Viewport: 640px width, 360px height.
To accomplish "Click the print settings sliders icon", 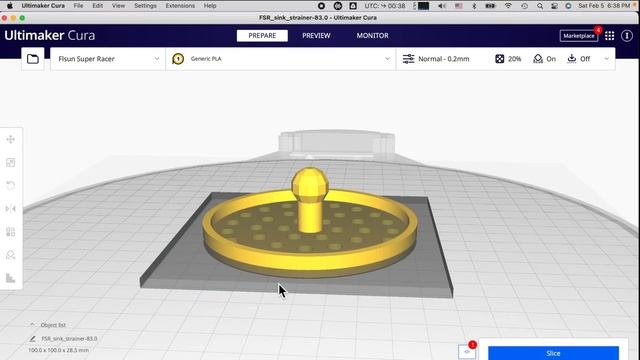I will pyautogui.click(x=409, y=59).
